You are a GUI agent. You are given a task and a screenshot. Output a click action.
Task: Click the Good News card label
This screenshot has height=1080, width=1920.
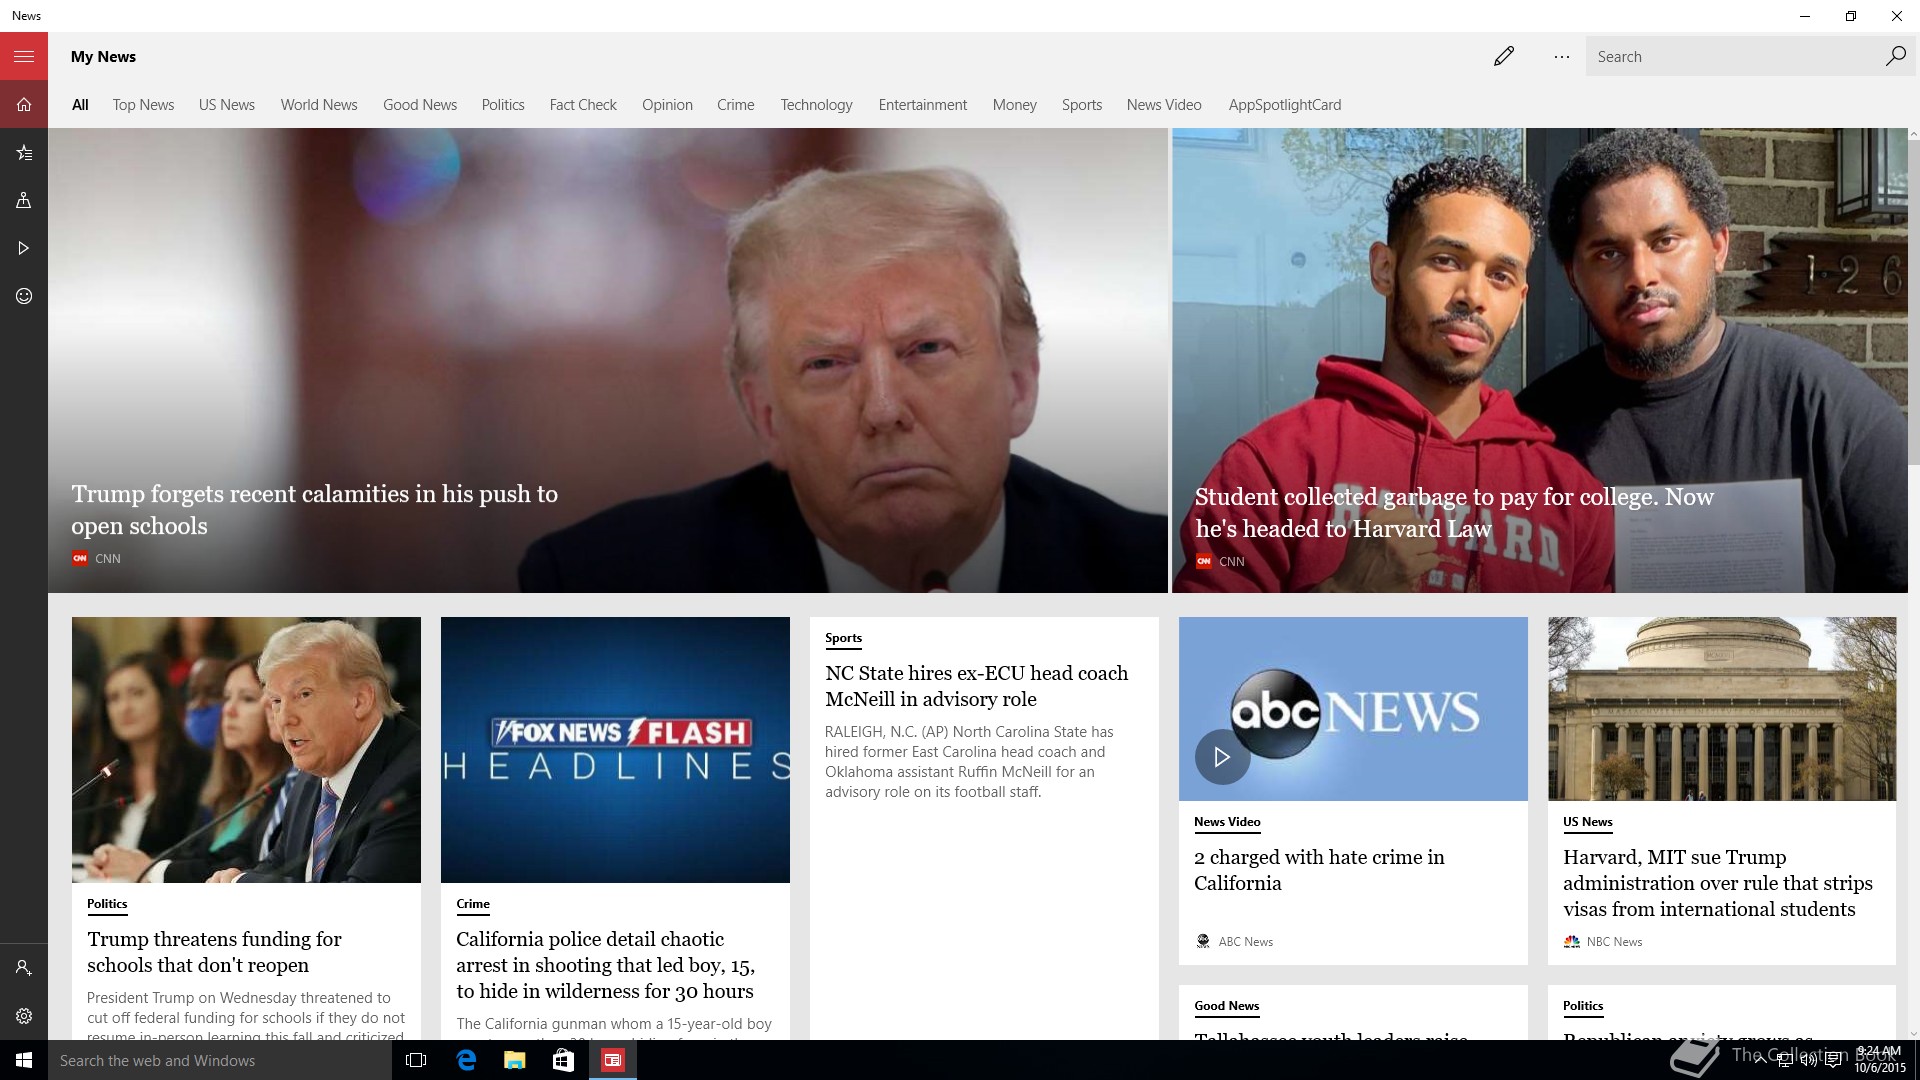coord(1227,1006)
